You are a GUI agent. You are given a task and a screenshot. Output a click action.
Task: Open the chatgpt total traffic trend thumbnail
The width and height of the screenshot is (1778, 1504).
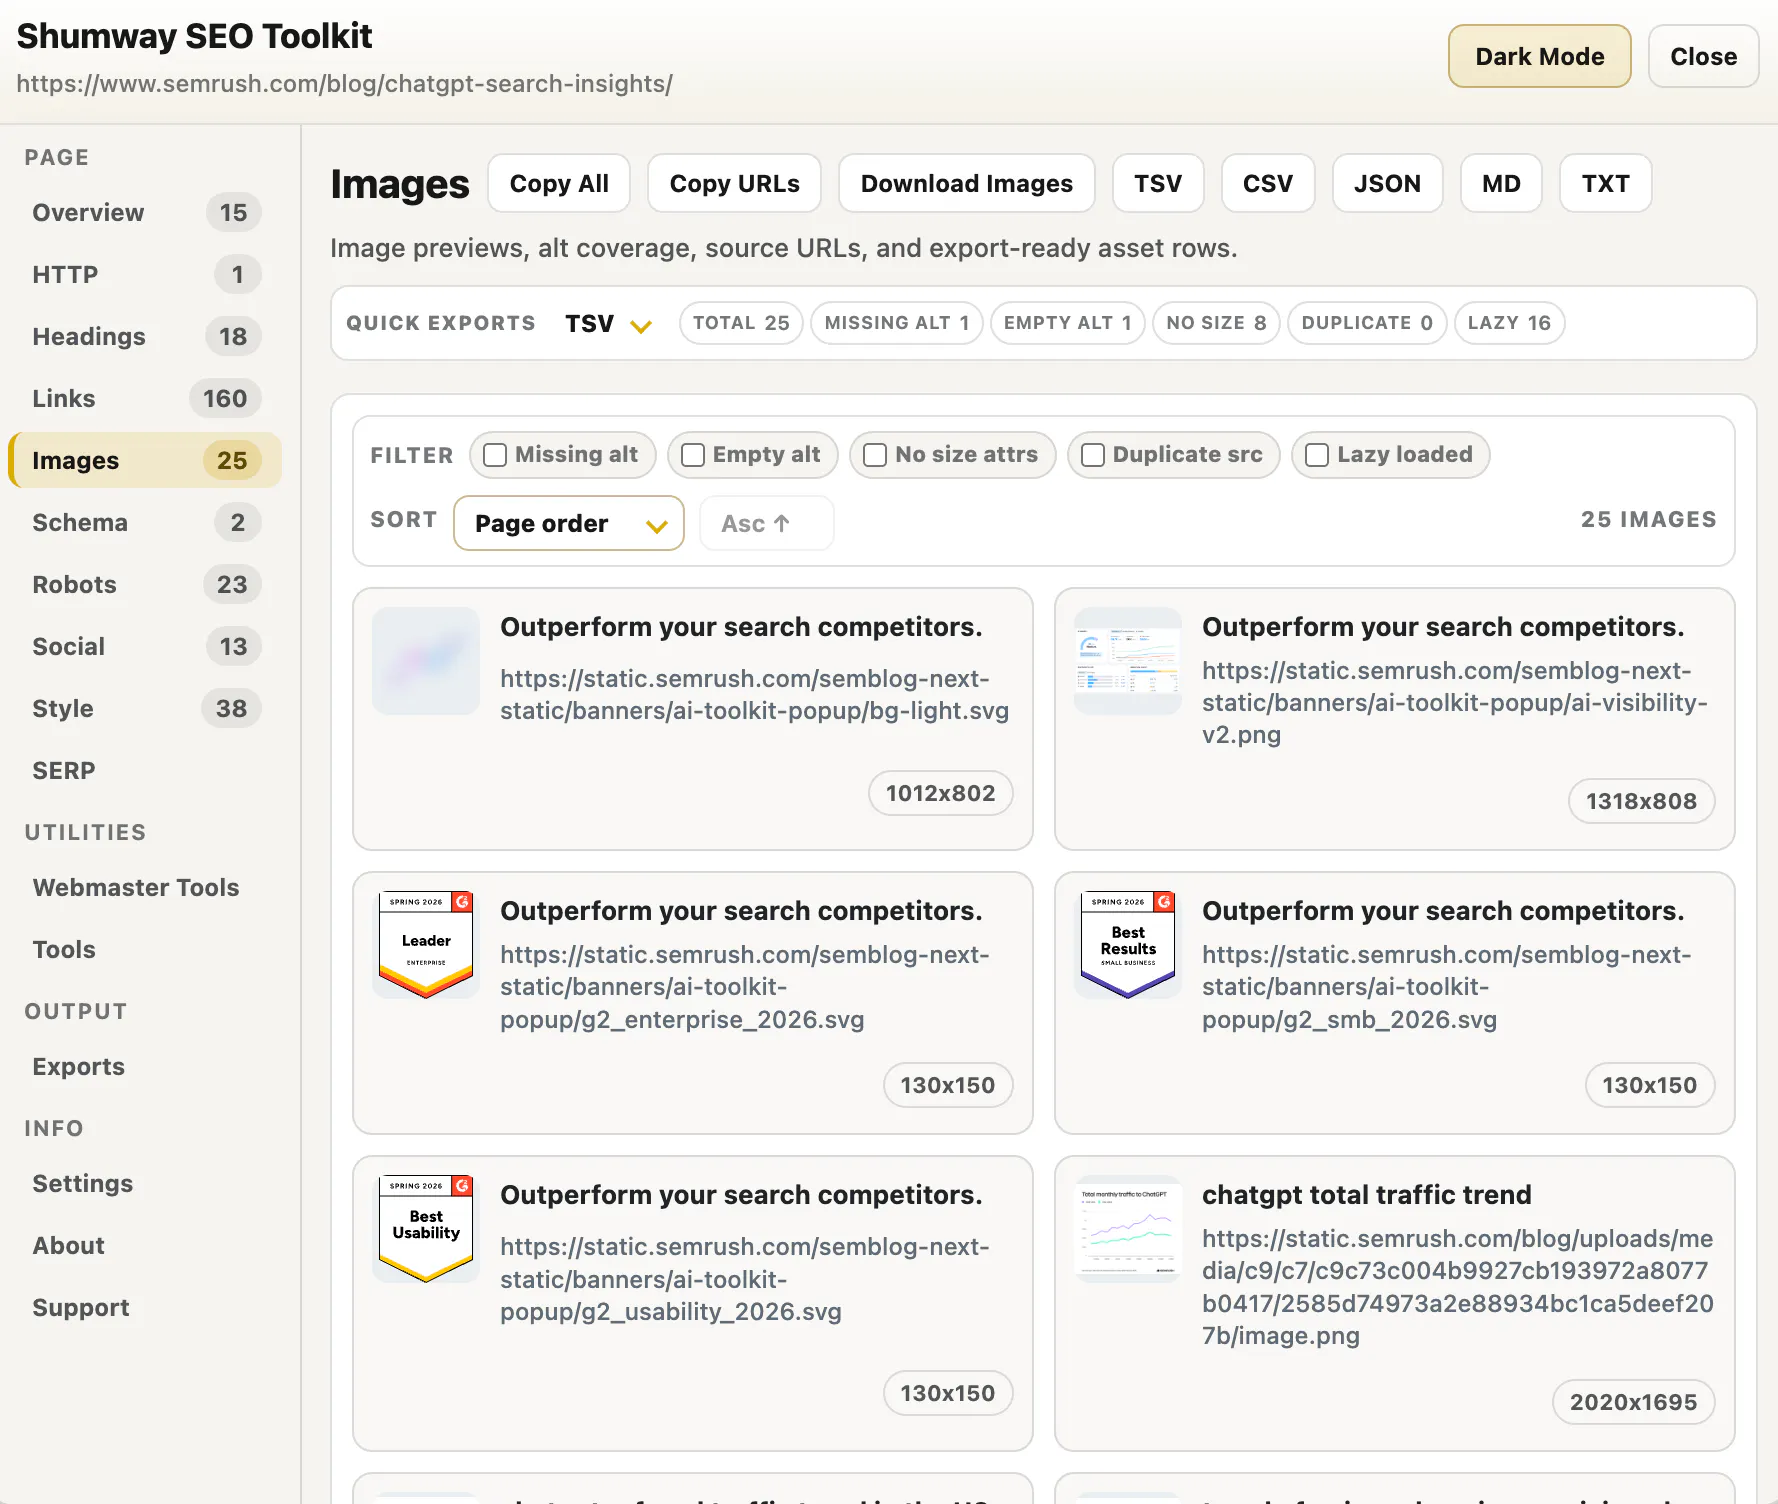click(x=1128, y=1229)
